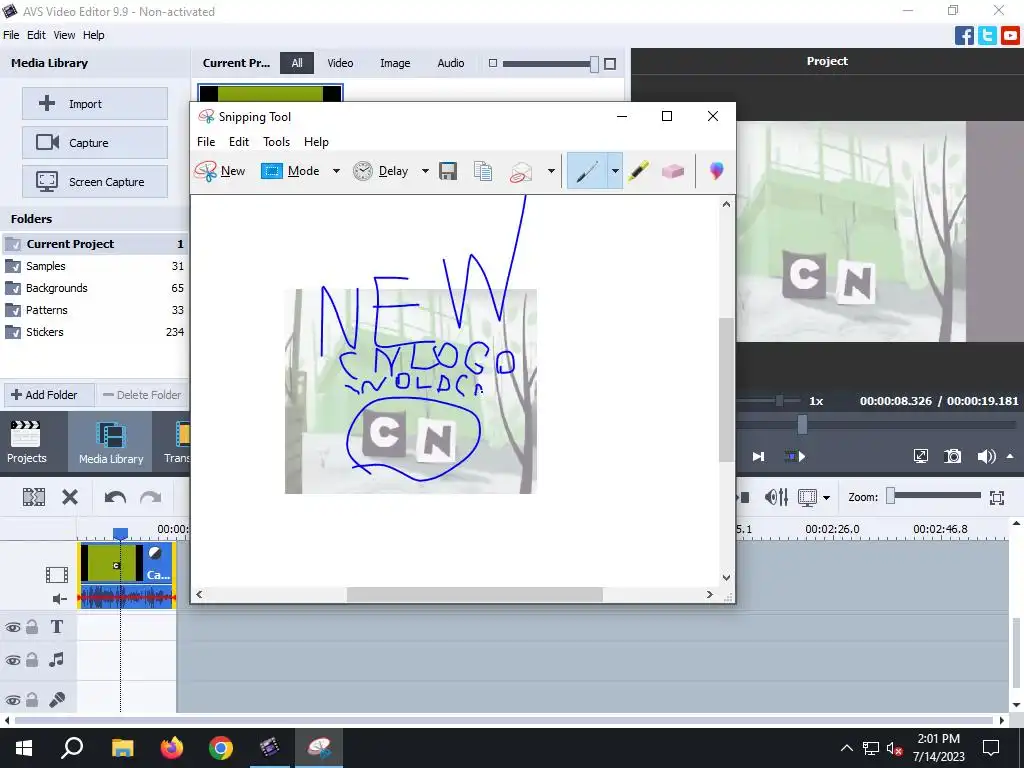Open the AVS Video Editor View menu
The image size is (1024, 768).
click(64, 35)
